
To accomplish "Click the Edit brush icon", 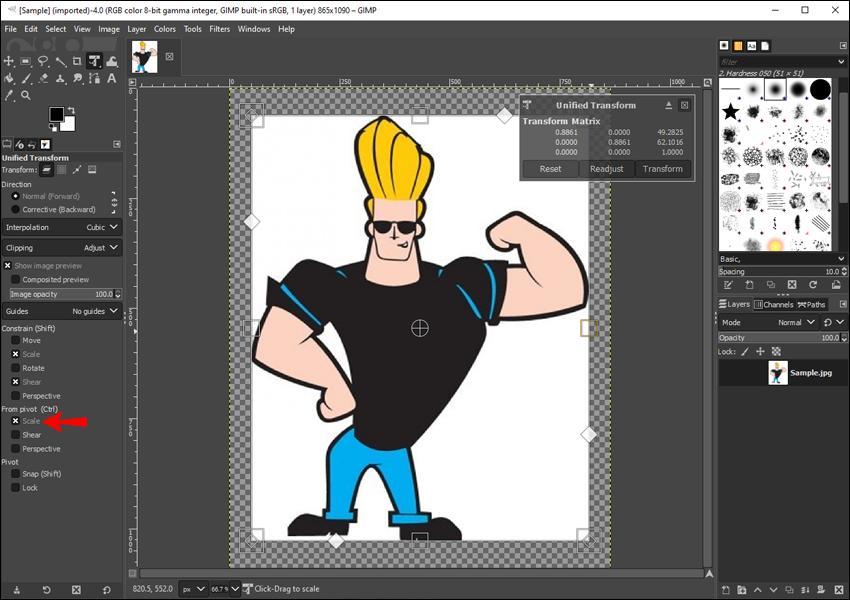I will tap(729, 285).
